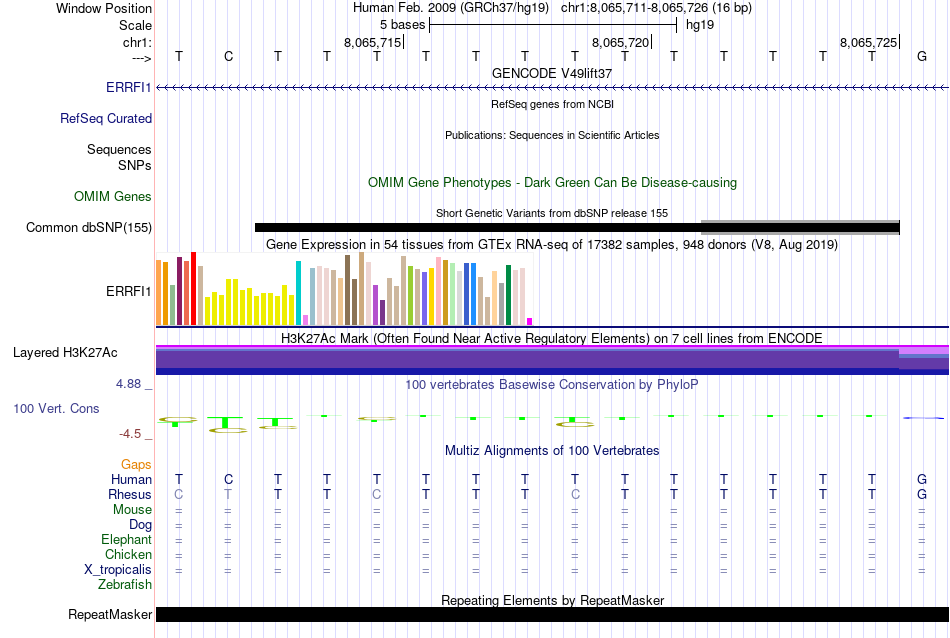Screen dimensions: 950x638
Task: Click the ERRFI1 label of the GENCODE track
Action: pos(128,87)
